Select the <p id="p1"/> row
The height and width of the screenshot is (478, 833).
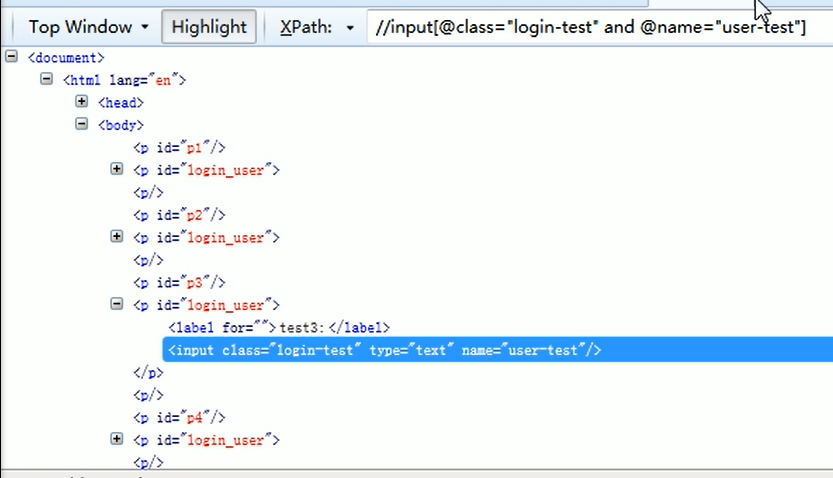180,148
